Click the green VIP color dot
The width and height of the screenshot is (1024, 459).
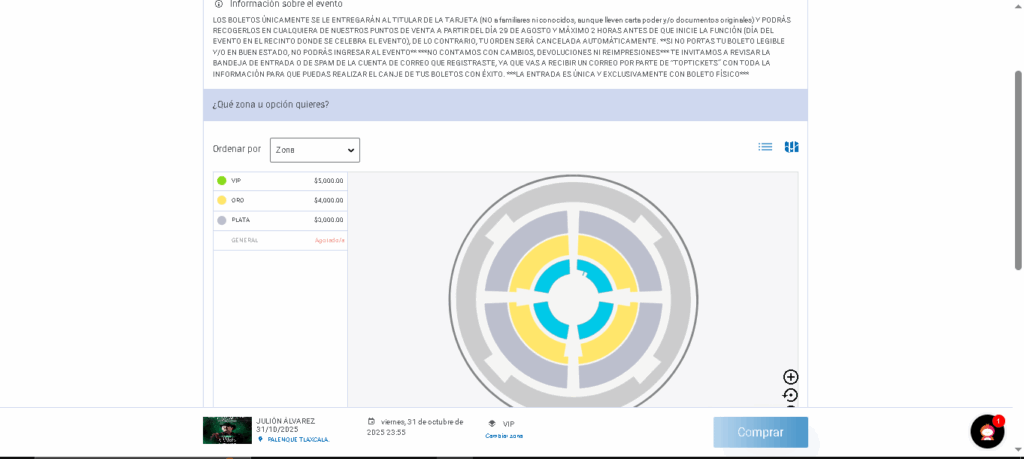click(x=222, y=181)
